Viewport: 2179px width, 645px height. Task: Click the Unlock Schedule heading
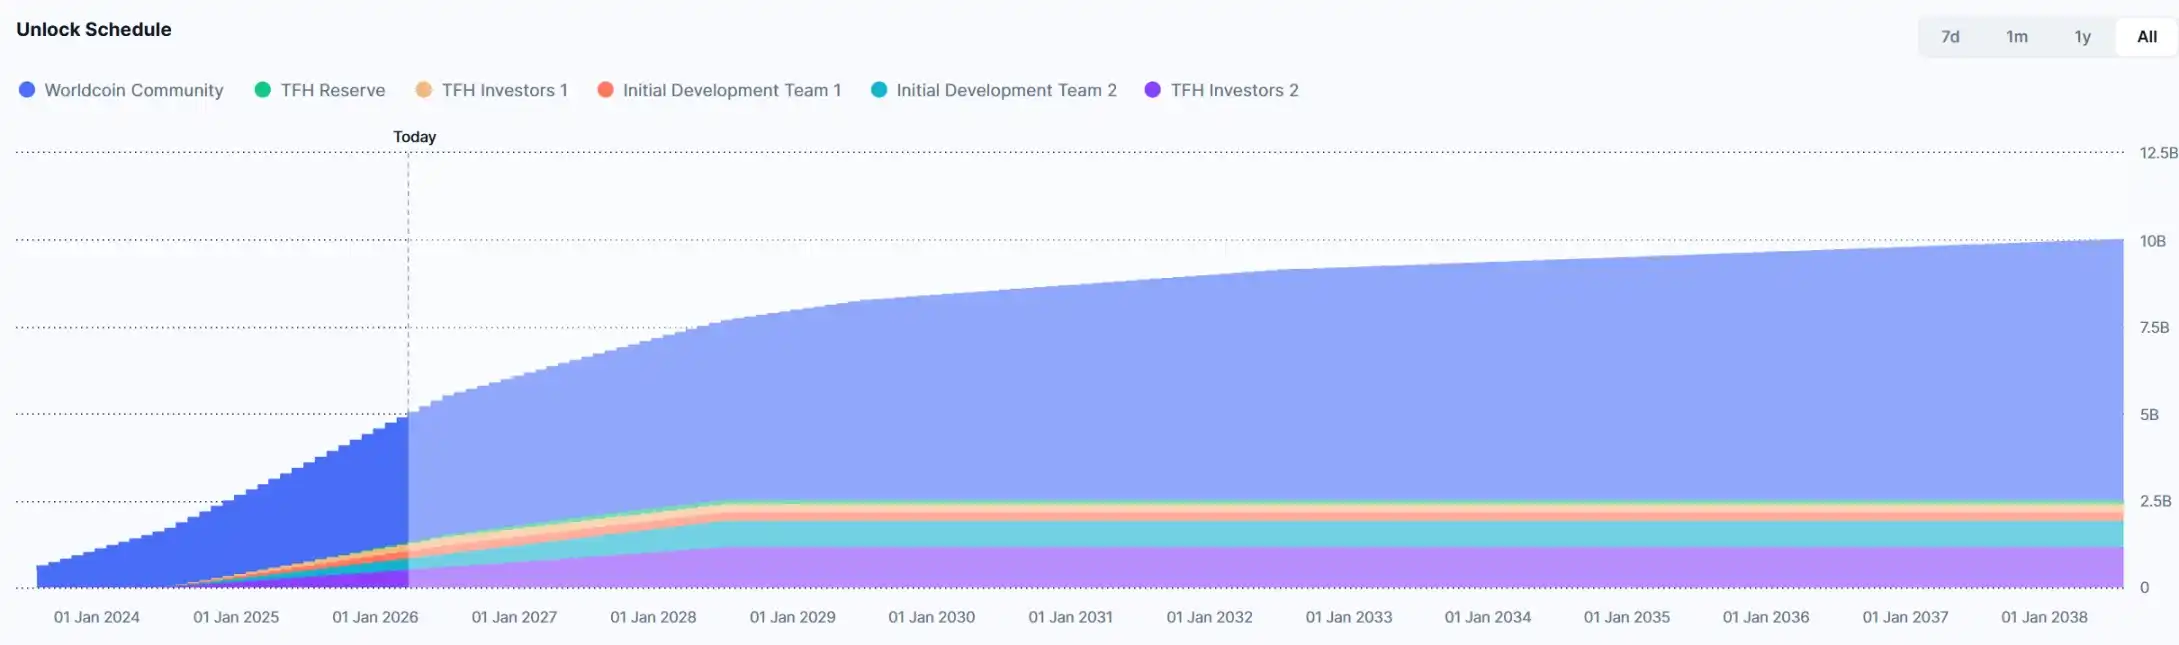pos(94,30)
